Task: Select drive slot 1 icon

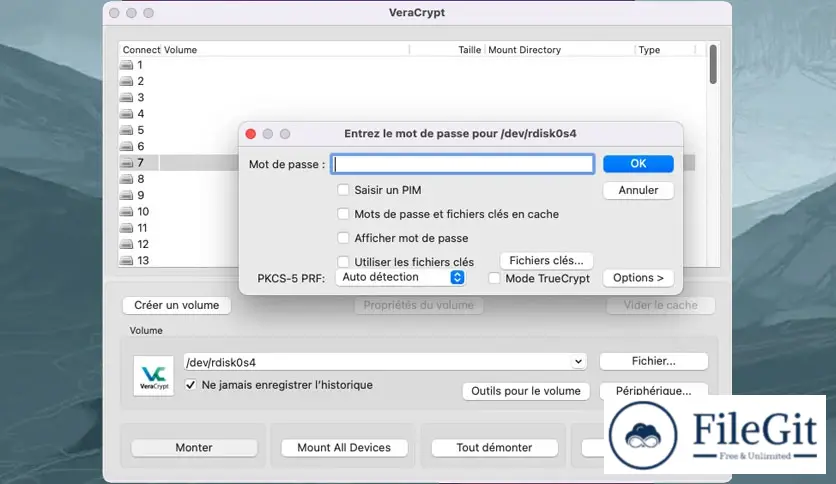Action: [x=126, y=65]
